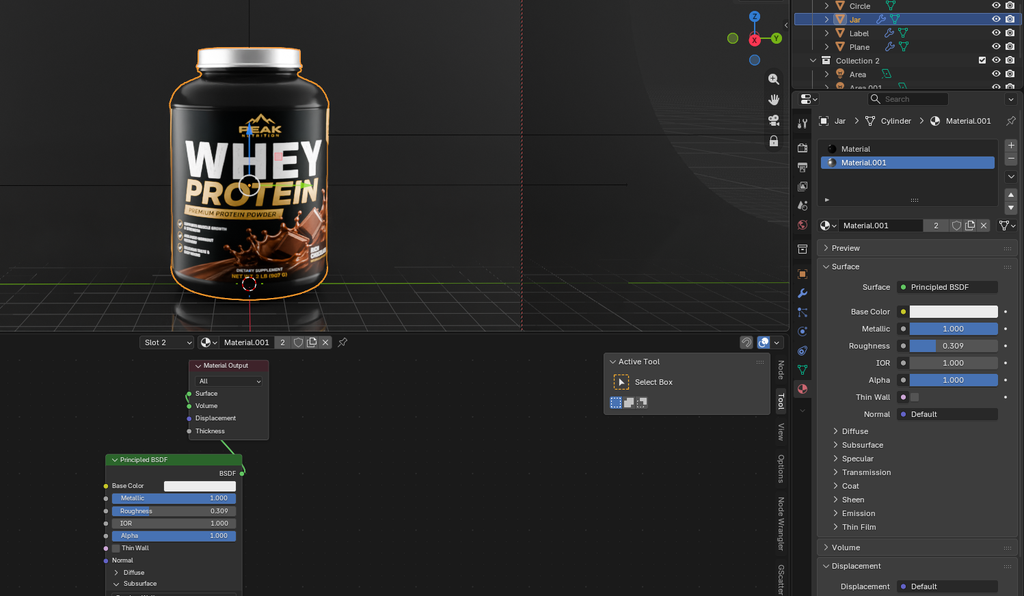Click Cylinder in the properties breadcrumb
This screenshot has height=596, width=1024.
(895, 121)
